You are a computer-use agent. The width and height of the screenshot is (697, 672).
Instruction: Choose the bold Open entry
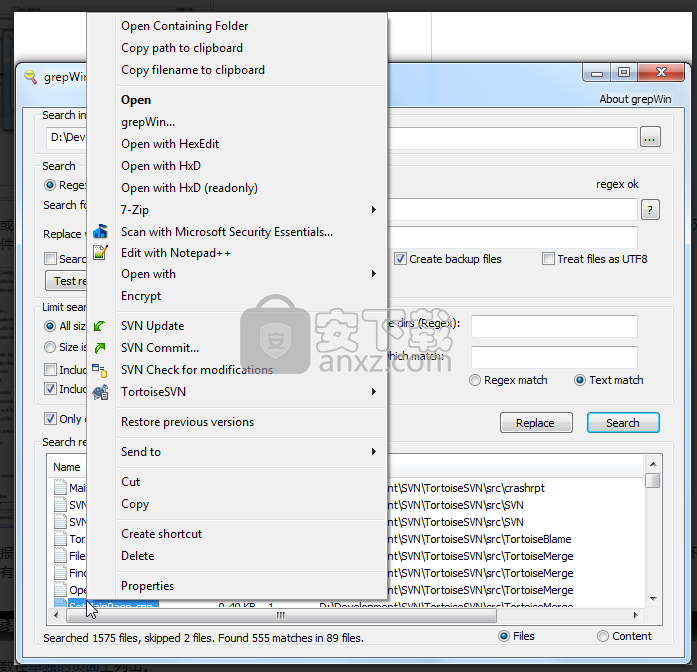click(x=136, y=100)
